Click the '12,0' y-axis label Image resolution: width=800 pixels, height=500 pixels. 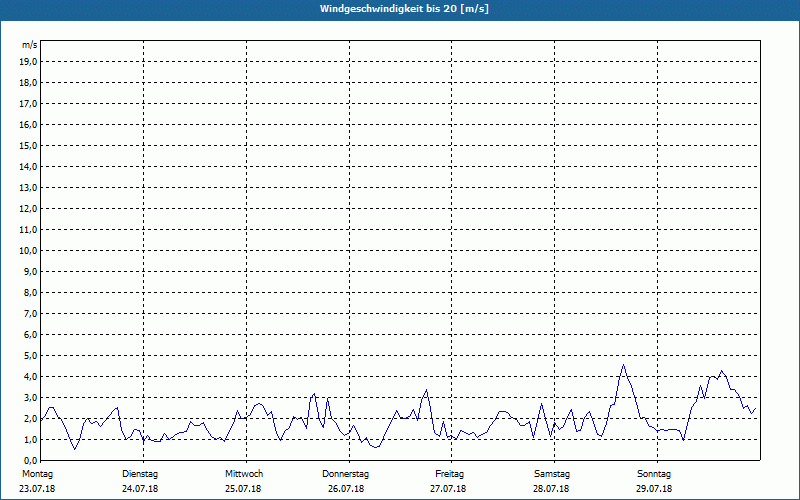pos(27,209)
